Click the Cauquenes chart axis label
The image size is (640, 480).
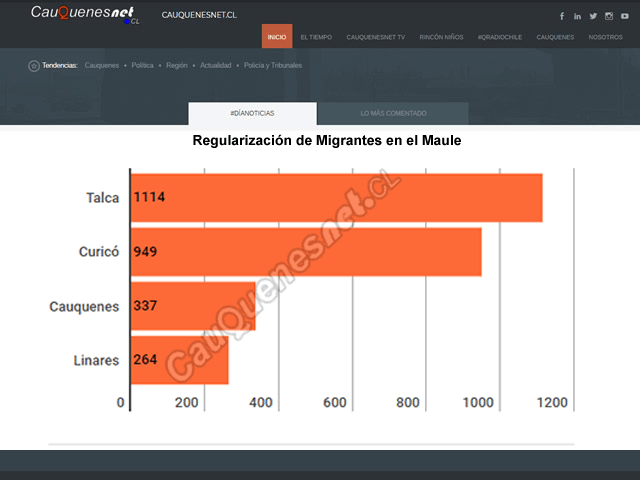[84, 307]
